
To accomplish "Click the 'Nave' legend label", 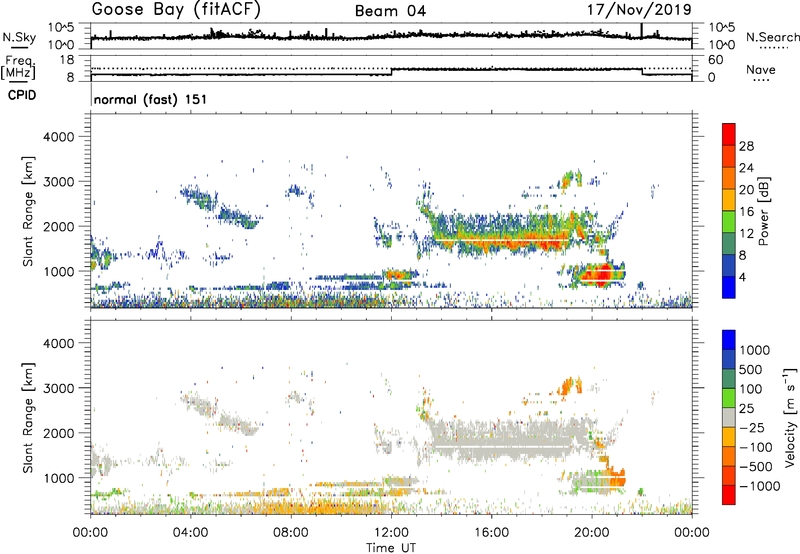I will pos(761,69).
